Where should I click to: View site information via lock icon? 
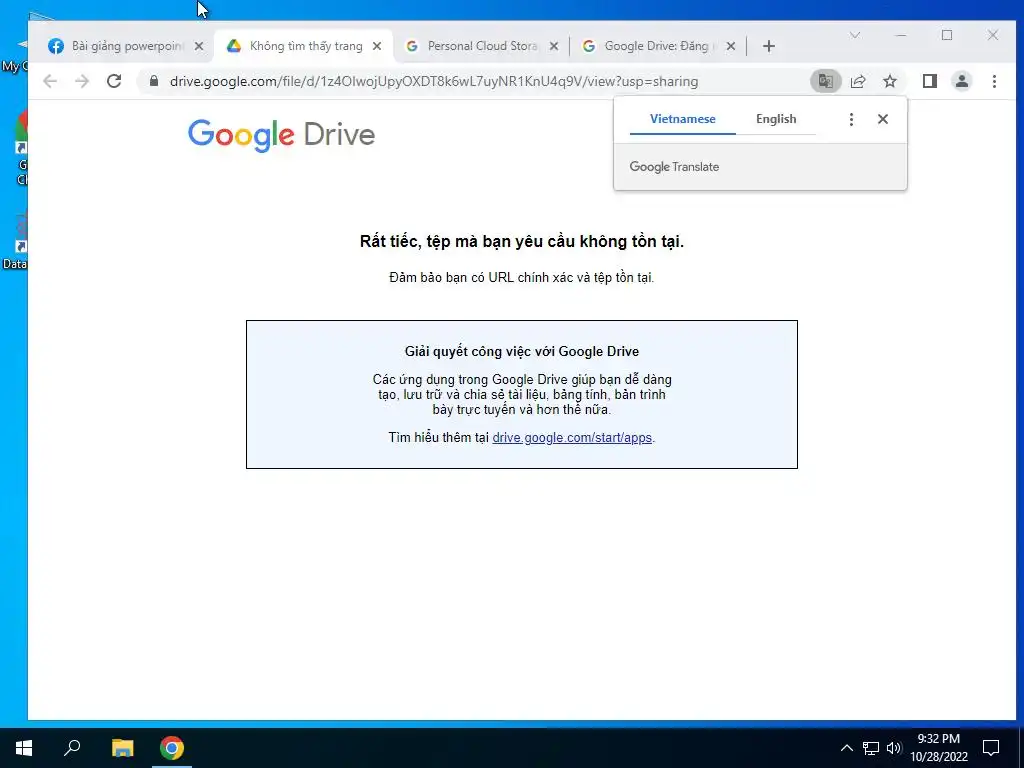[154, 81]
